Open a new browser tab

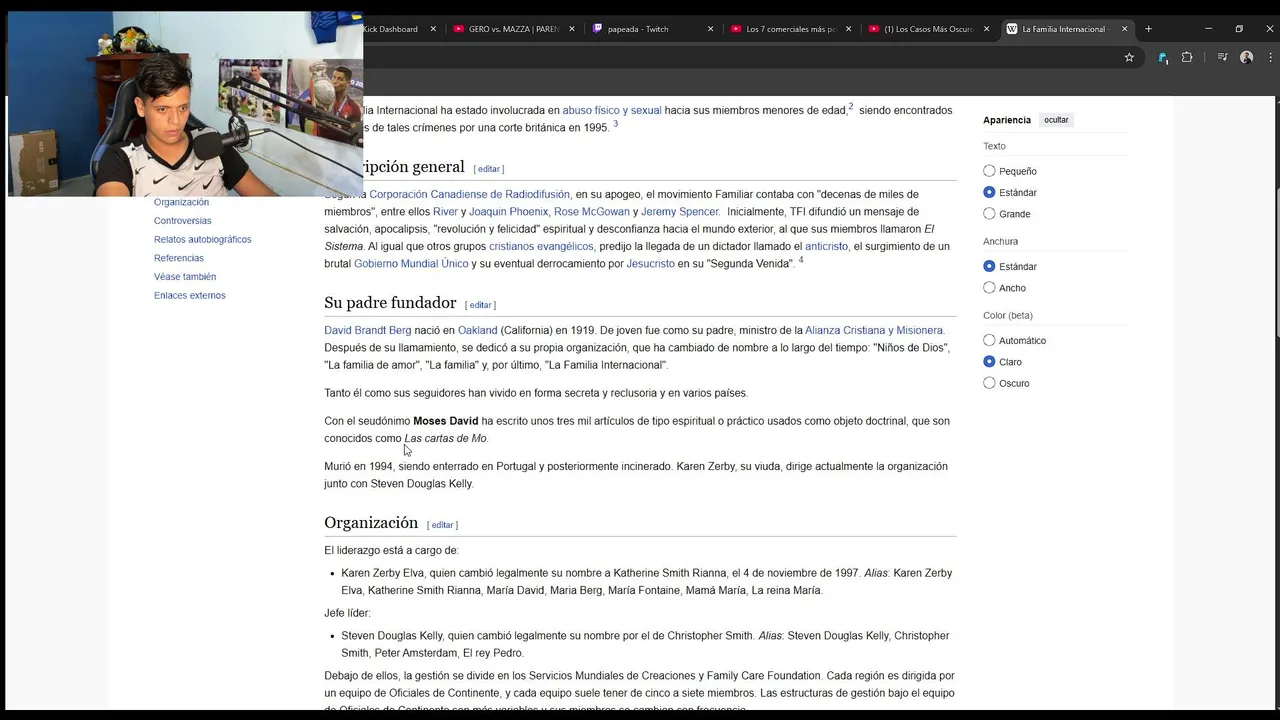1148,29
